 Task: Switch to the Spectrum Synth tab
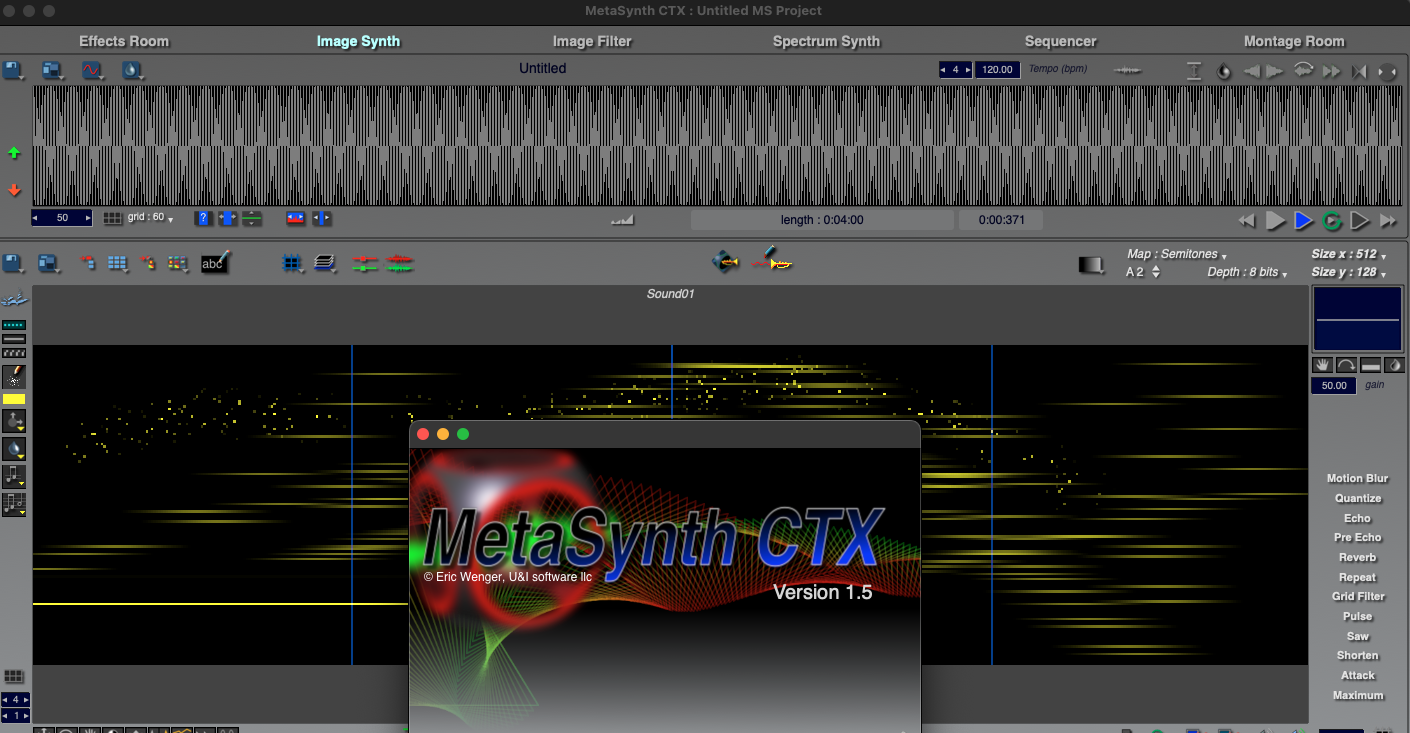point(826,41)
